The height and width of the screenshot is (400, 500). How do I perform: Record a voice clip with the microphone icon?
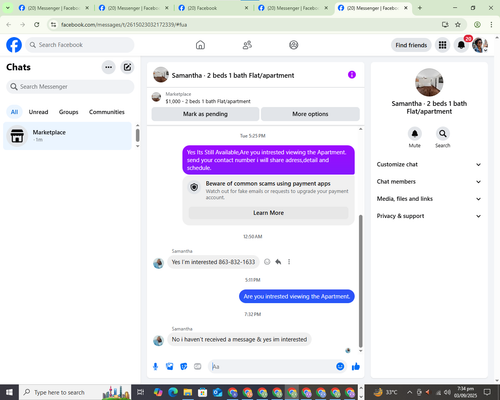click(155, 367)
